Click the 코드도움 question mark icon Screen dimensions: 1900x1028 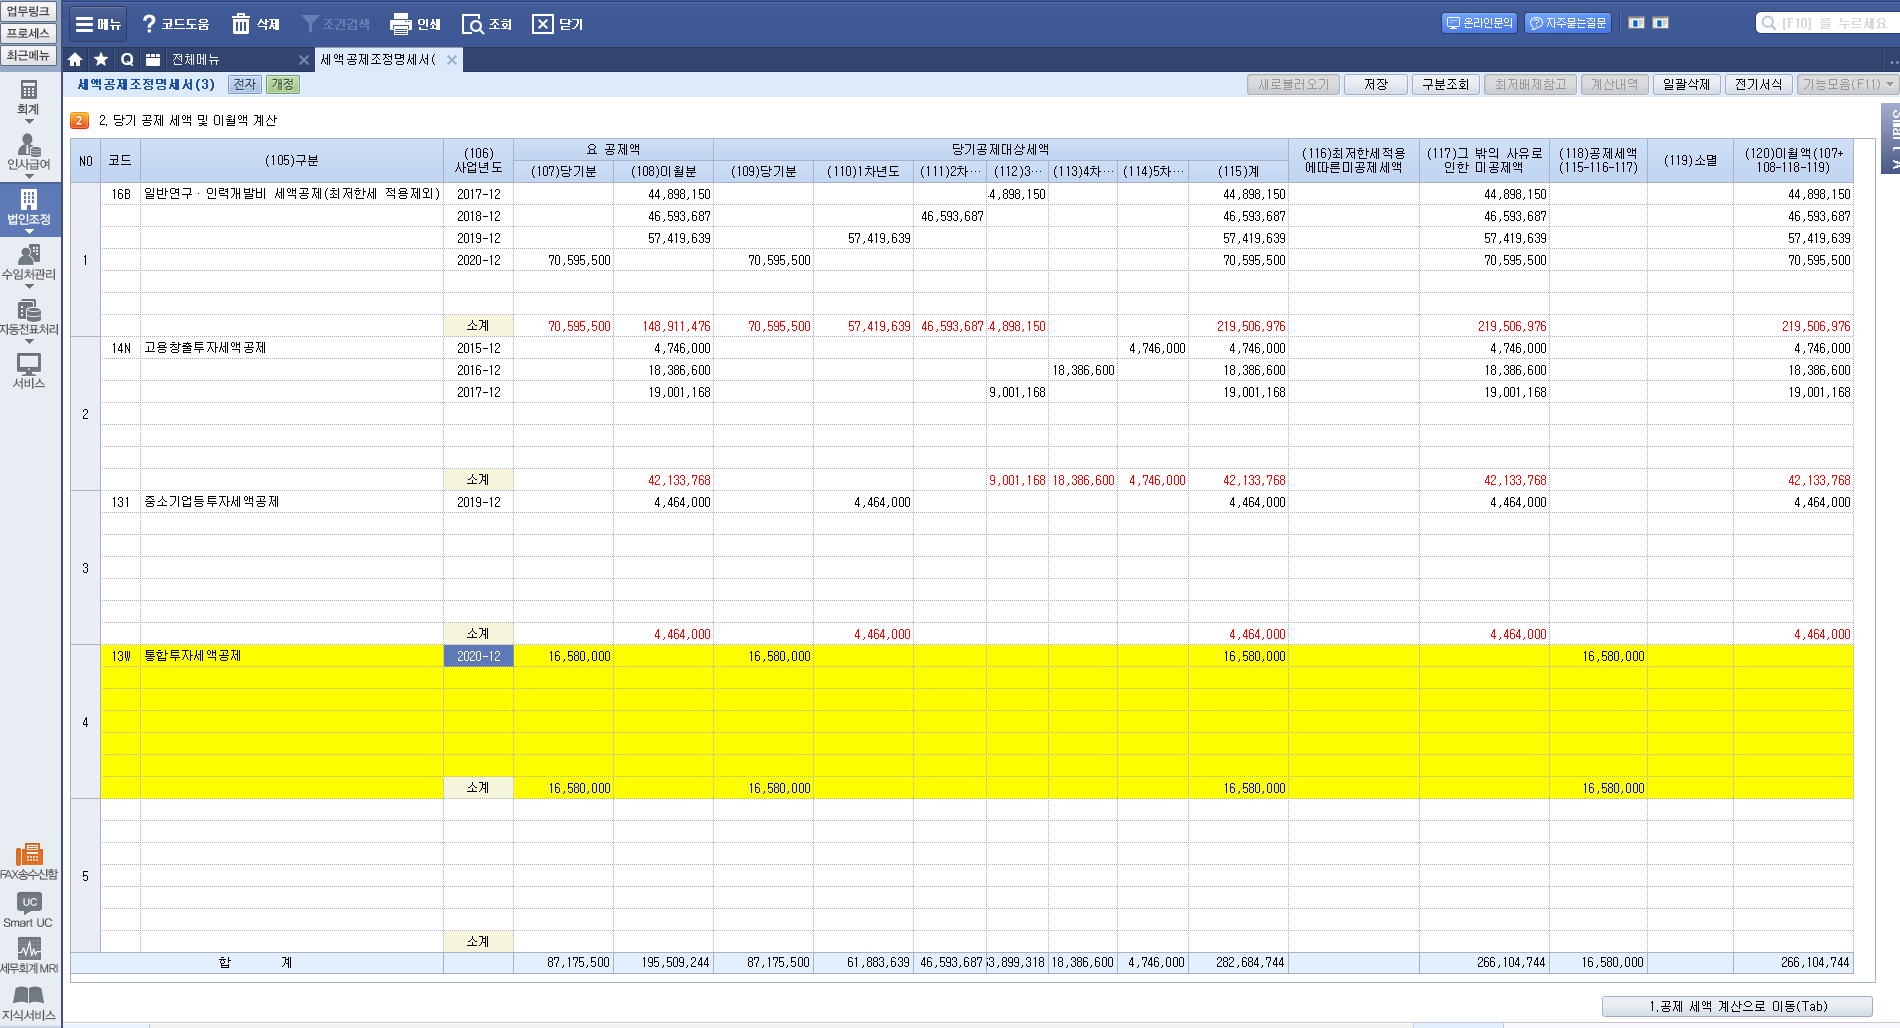(149, 24)
